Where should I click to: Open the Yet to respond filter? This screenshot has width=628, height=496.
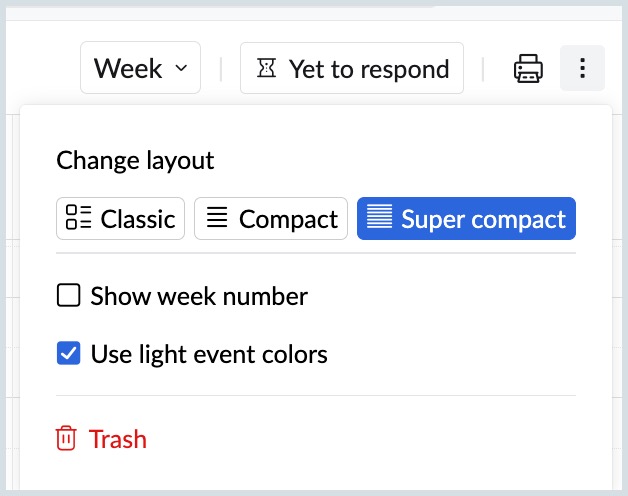tap(352, 69)
